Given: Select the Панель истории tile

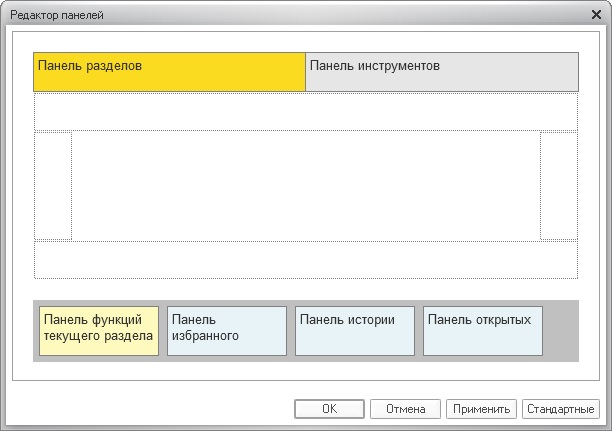Looking at the screenshot, I should coord(355,331).
